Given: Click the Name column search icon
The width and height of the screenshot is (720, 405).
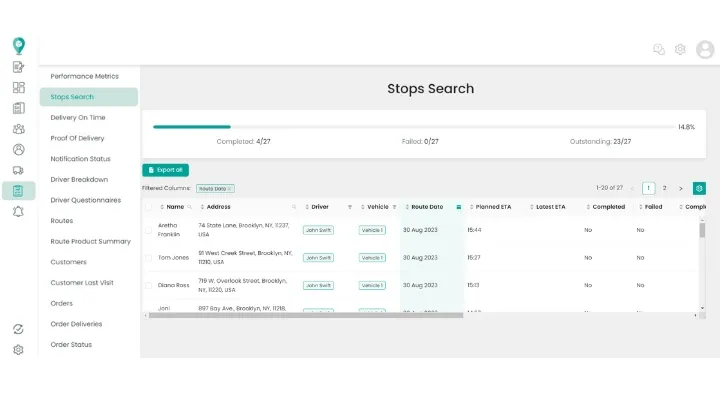Looking at the screenshot, I should (x=190, y=207).
